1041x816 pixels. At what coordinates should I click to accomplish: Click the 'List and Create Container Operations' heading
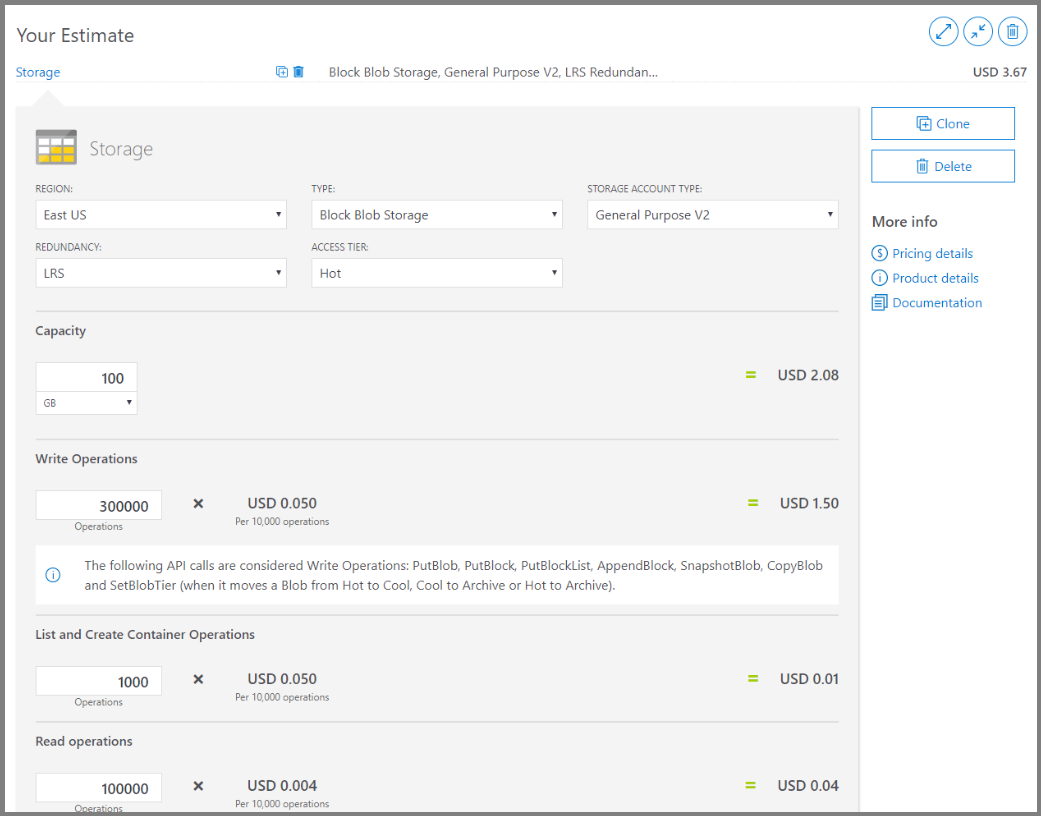coord(145,635)
